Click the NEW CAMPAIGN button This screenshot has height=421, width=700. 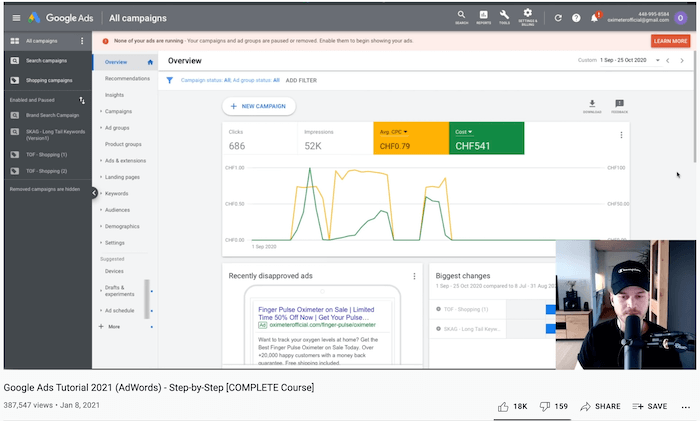259,106
